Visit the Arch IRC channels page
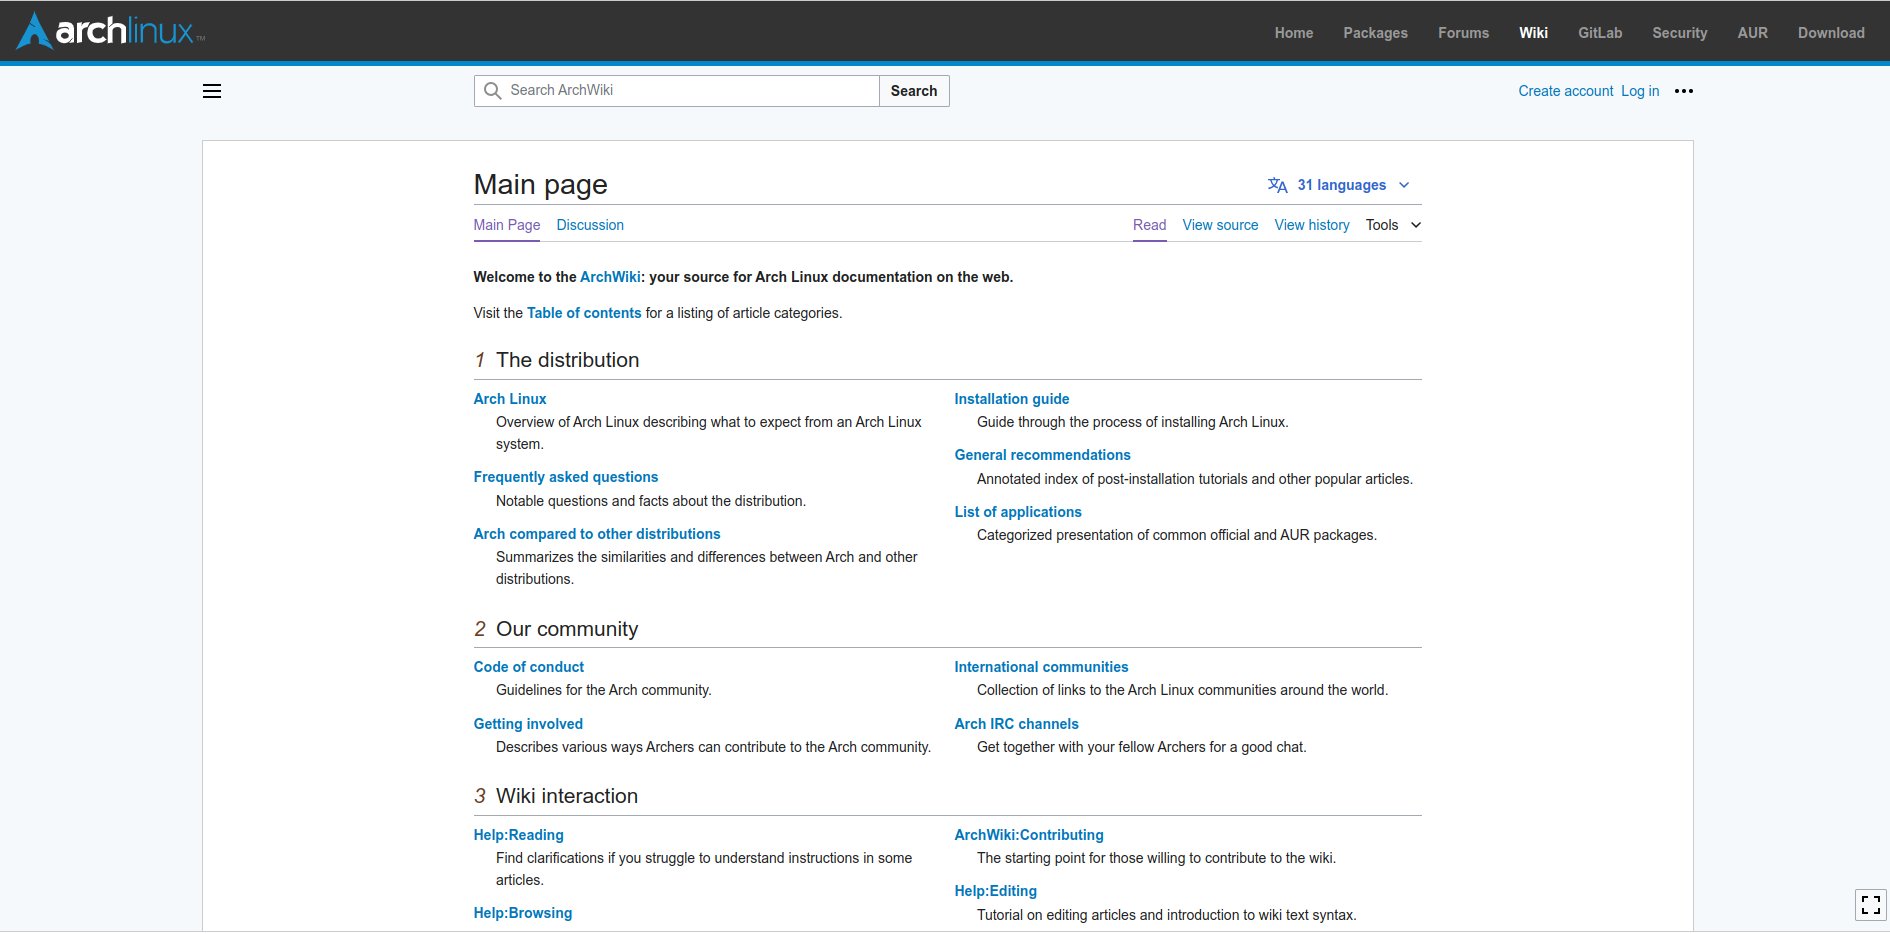Screen dimensions: 1890x934 [1016, 724]
